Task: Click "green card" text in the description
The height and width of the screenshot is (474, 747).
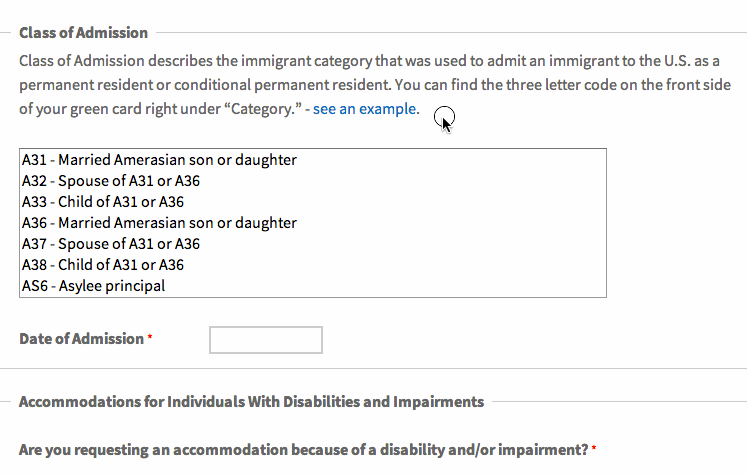Action: tap(105, 109)
